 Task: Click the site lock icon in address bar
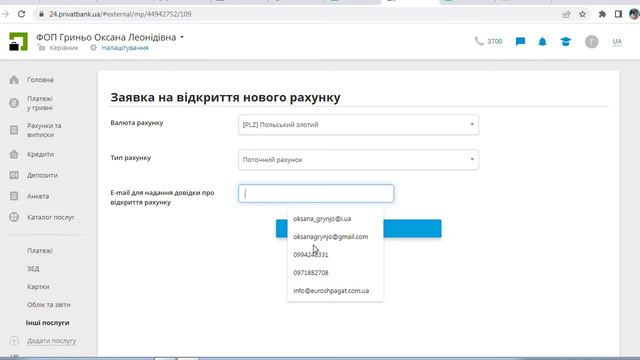click(41, 14)
